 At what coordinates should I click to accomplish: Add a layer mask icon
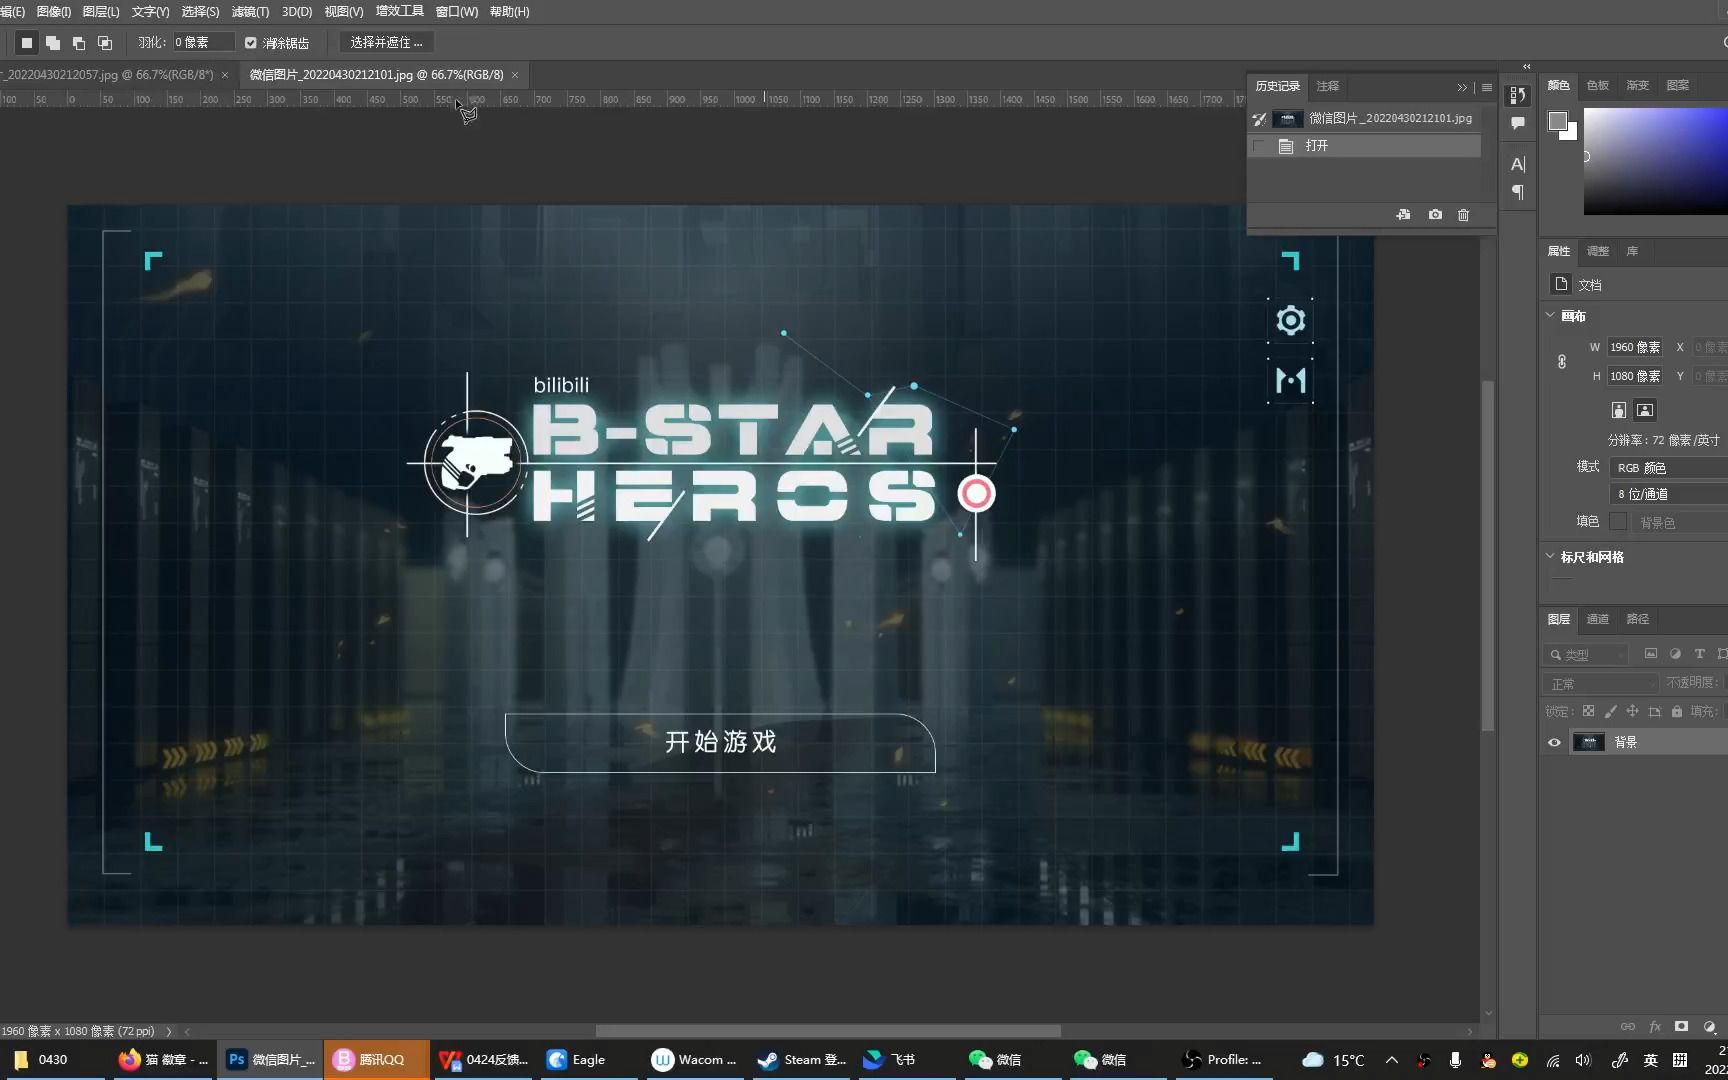click(x=1682, y=1027)
